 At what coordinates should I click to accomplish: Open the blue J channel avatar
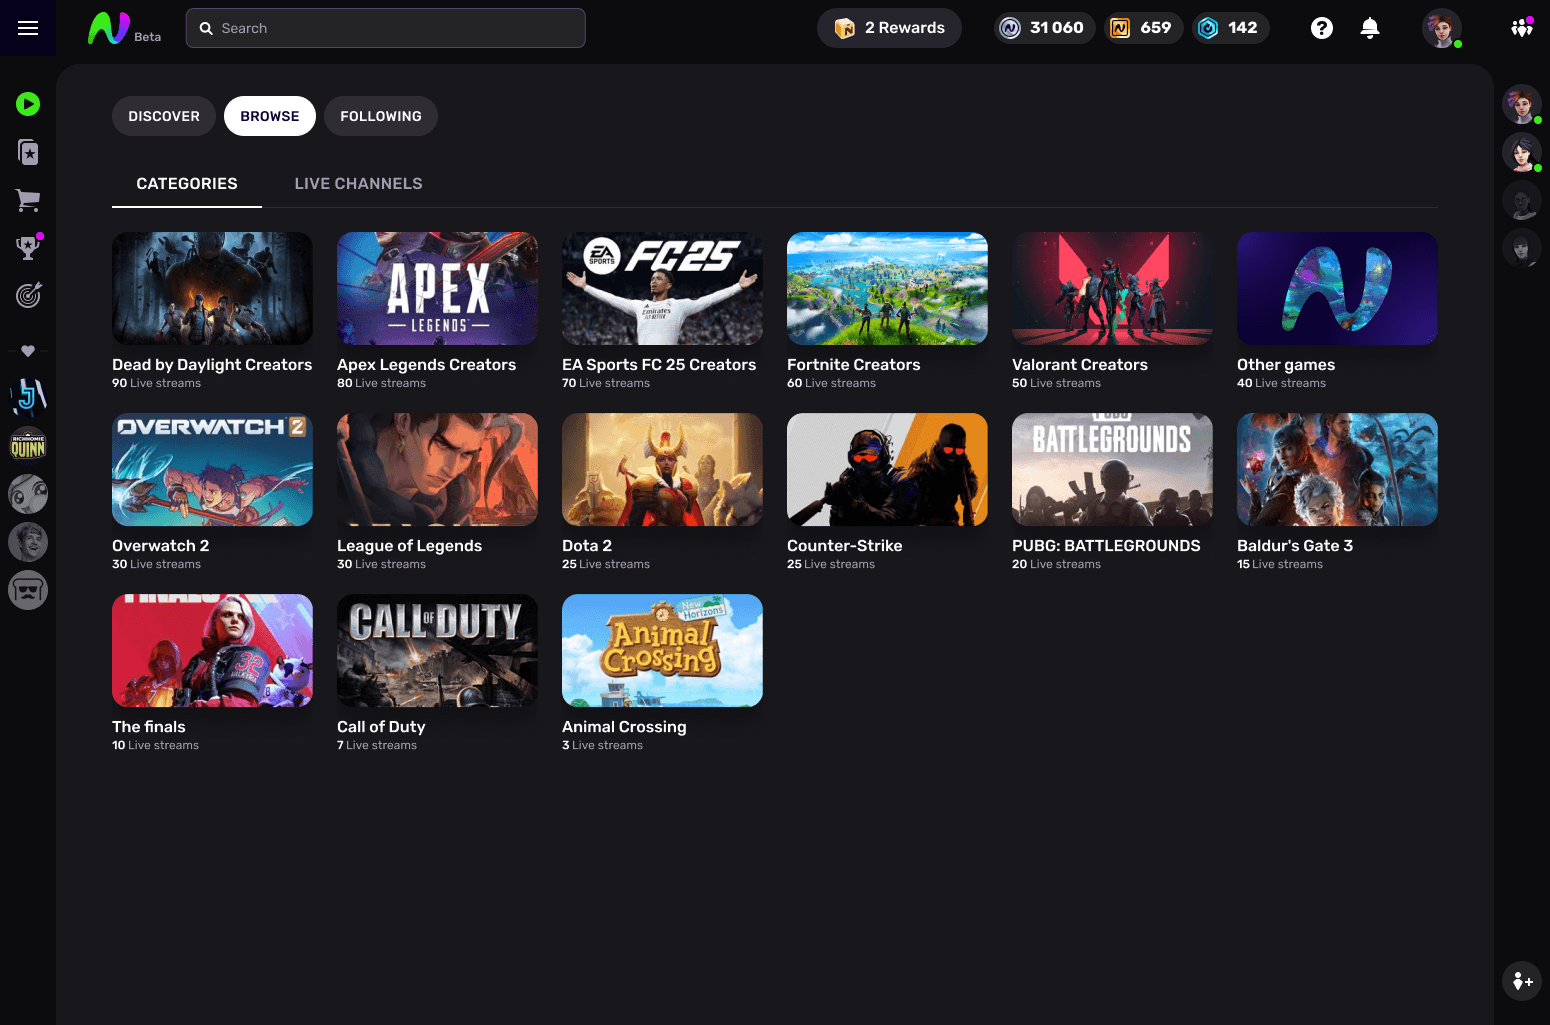click(28, 397)
